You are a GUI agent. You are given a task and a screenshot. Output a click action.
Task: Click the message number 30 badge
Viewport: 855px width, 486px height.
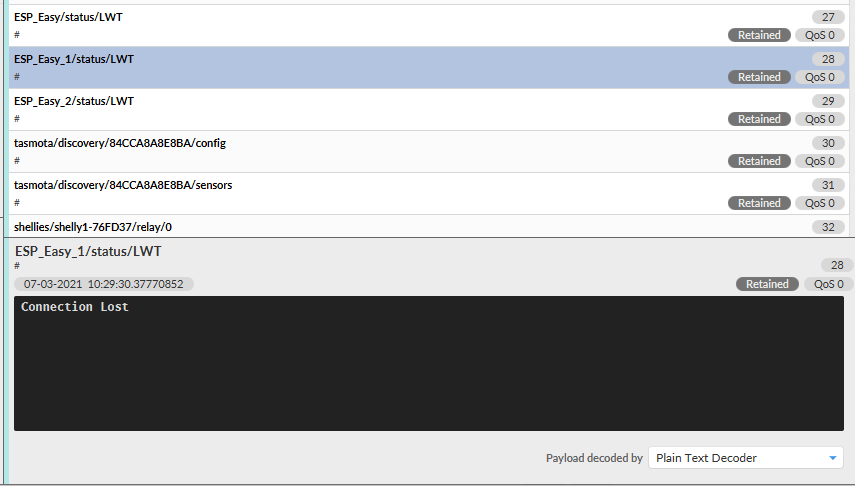point(827,143)
